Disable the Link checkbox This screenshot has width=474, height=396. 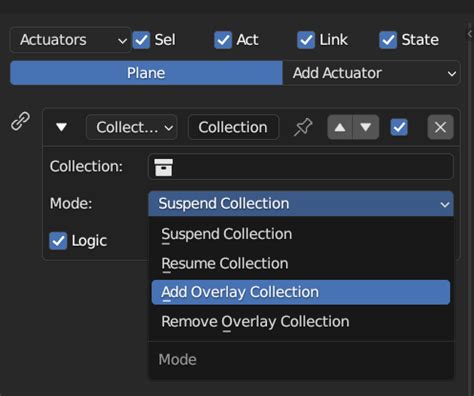coord(306,40)
